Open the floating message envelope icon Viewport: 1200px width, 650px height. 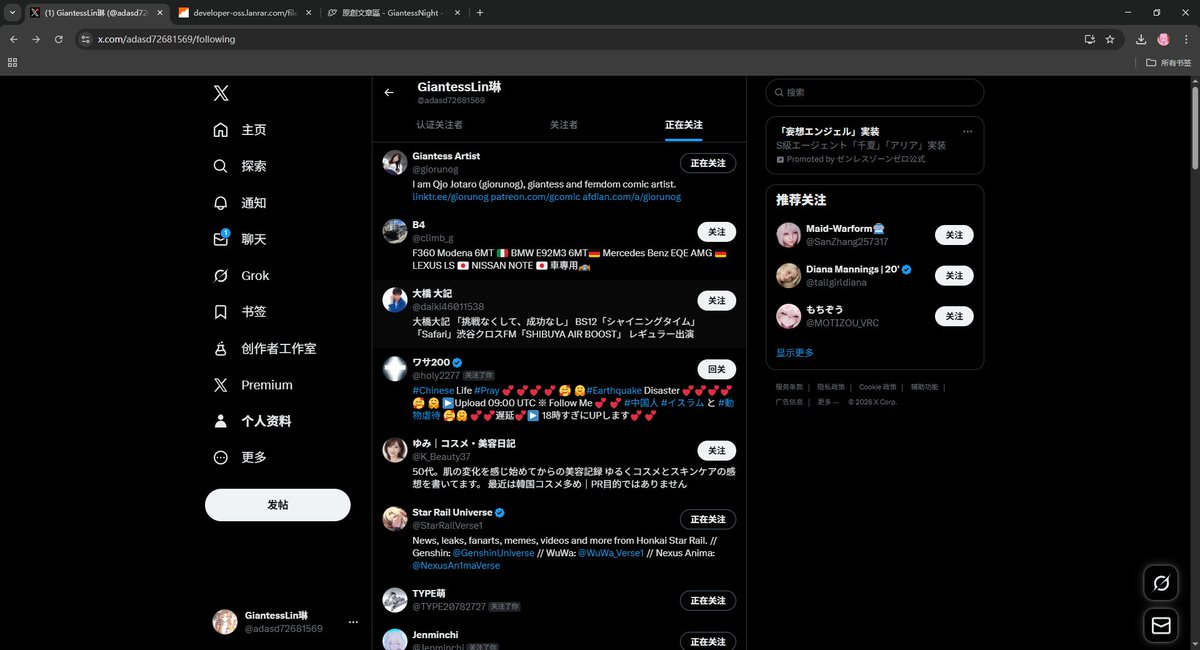[1160, 625]
